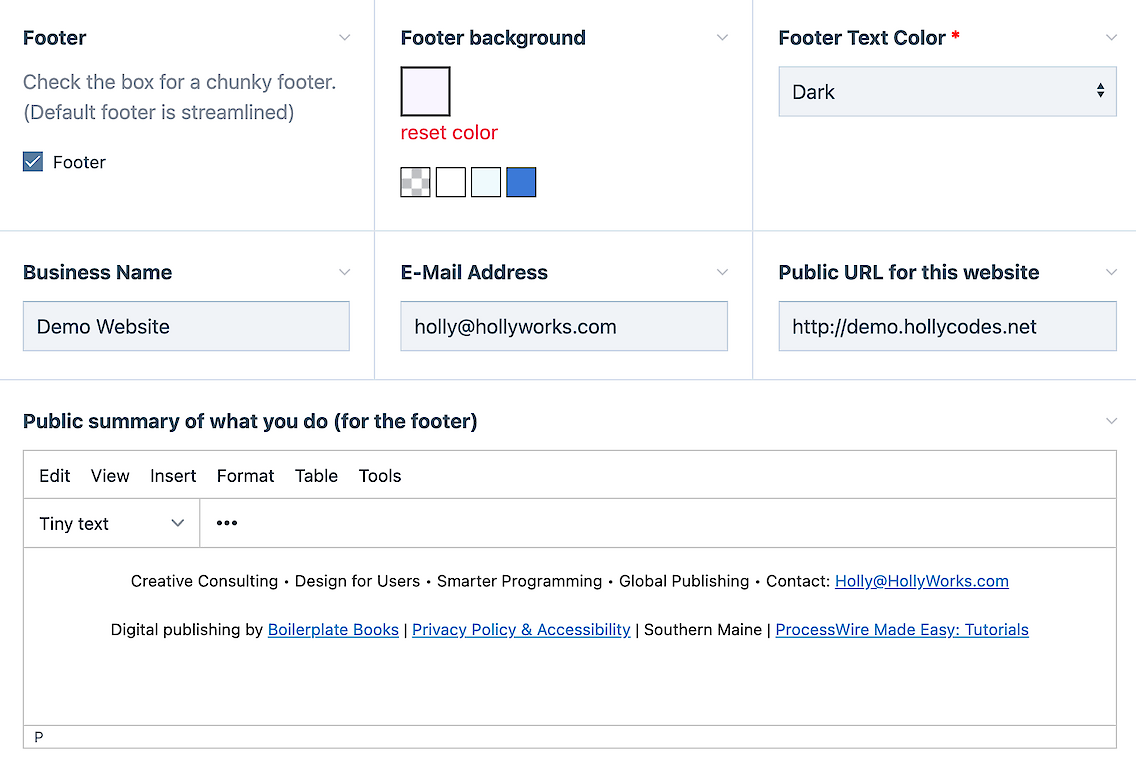Collapse the Public URL field chevron

point(1111,272)
